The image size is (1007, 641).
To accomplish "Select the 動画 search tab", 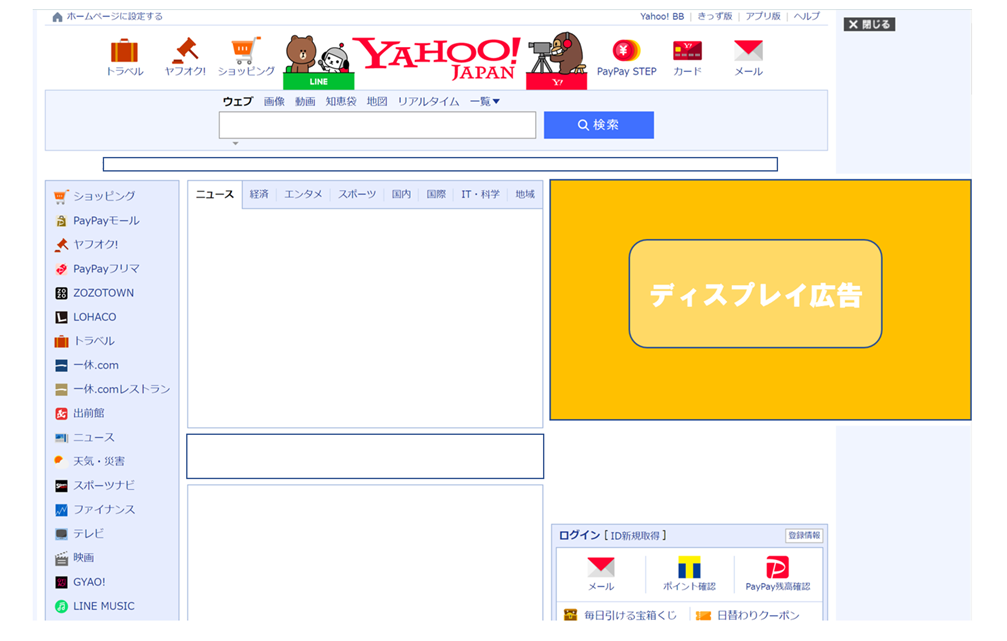I will 305,101.
